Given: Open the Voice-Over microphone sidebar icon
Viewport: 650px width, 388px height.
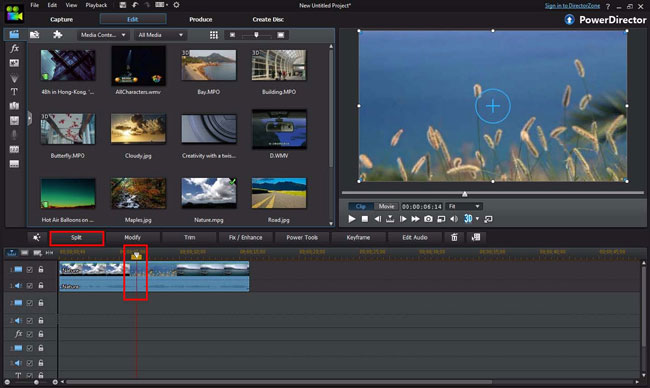Looking at the screenshot, I should 14,135.
